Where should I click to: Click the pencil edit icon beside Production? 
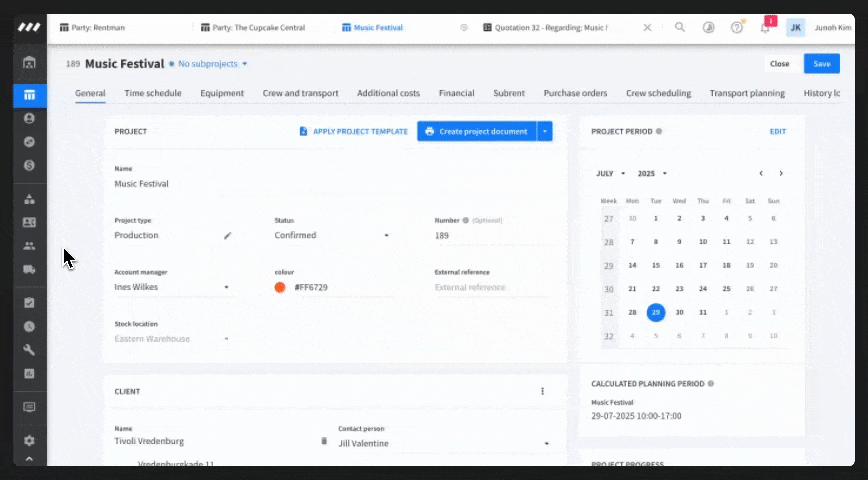click(x=228, y=235)
